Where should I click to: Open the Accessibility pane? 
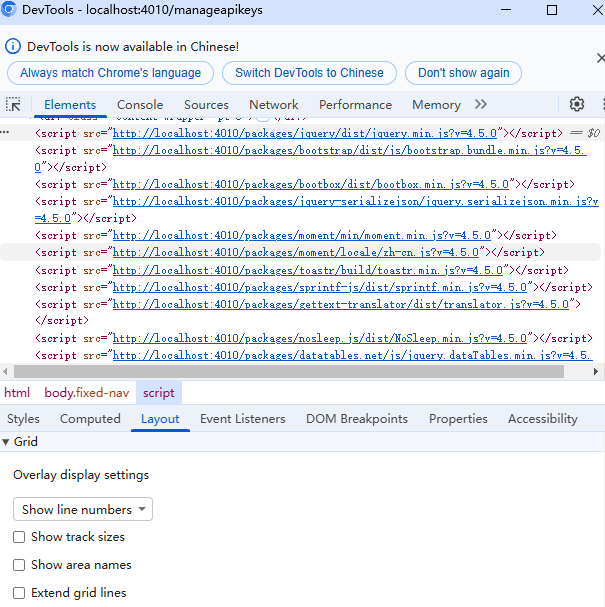543,419
